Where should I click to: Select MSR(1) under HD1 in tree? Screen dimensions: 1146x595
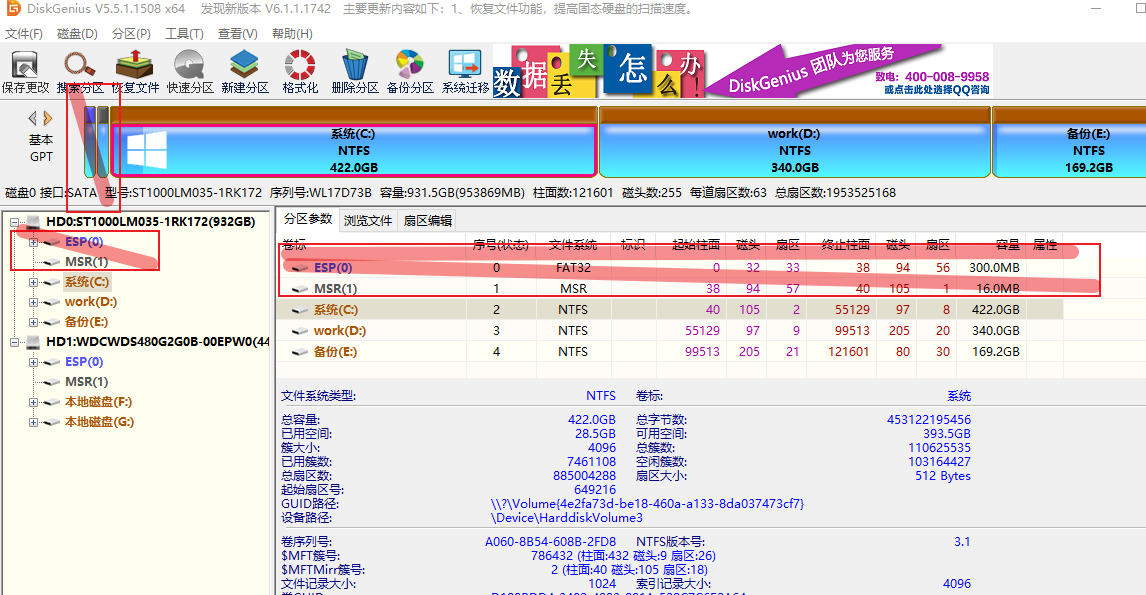86,382
